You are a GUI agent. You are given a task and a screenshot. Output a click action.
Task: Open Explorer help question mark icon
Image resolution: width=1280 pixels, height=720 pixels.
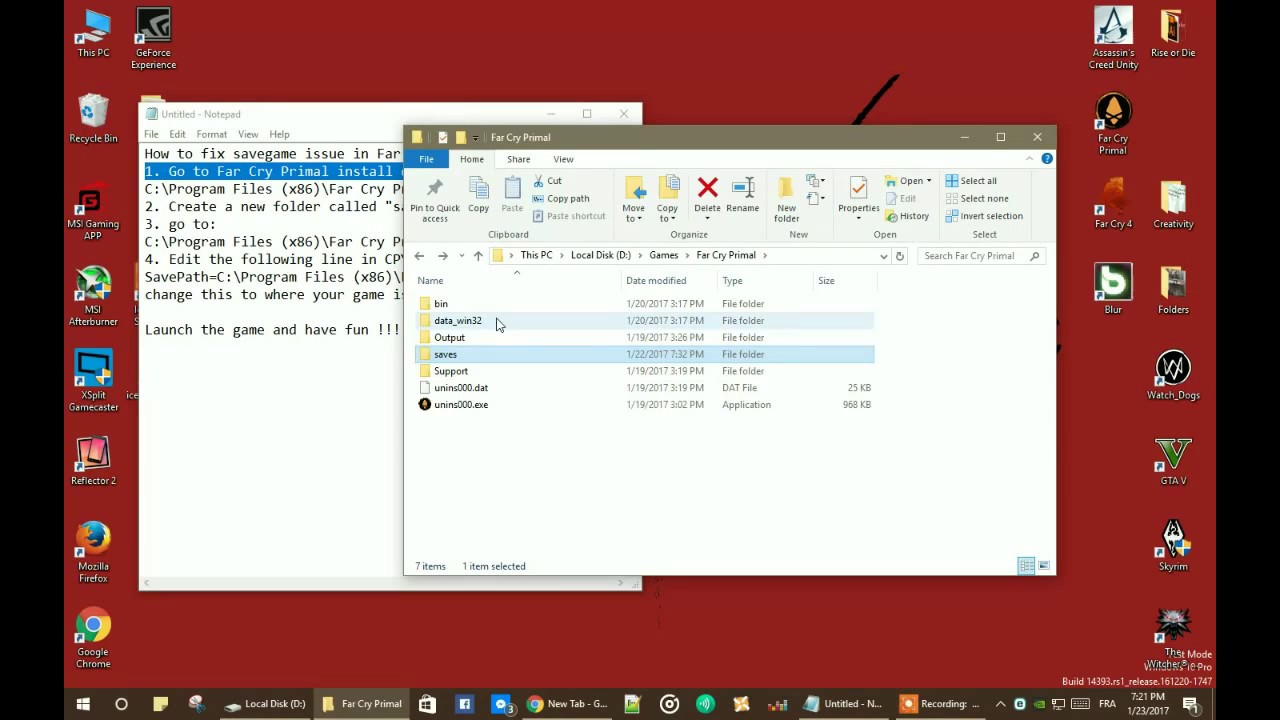pyautogui.click(x=1047, y=159)
